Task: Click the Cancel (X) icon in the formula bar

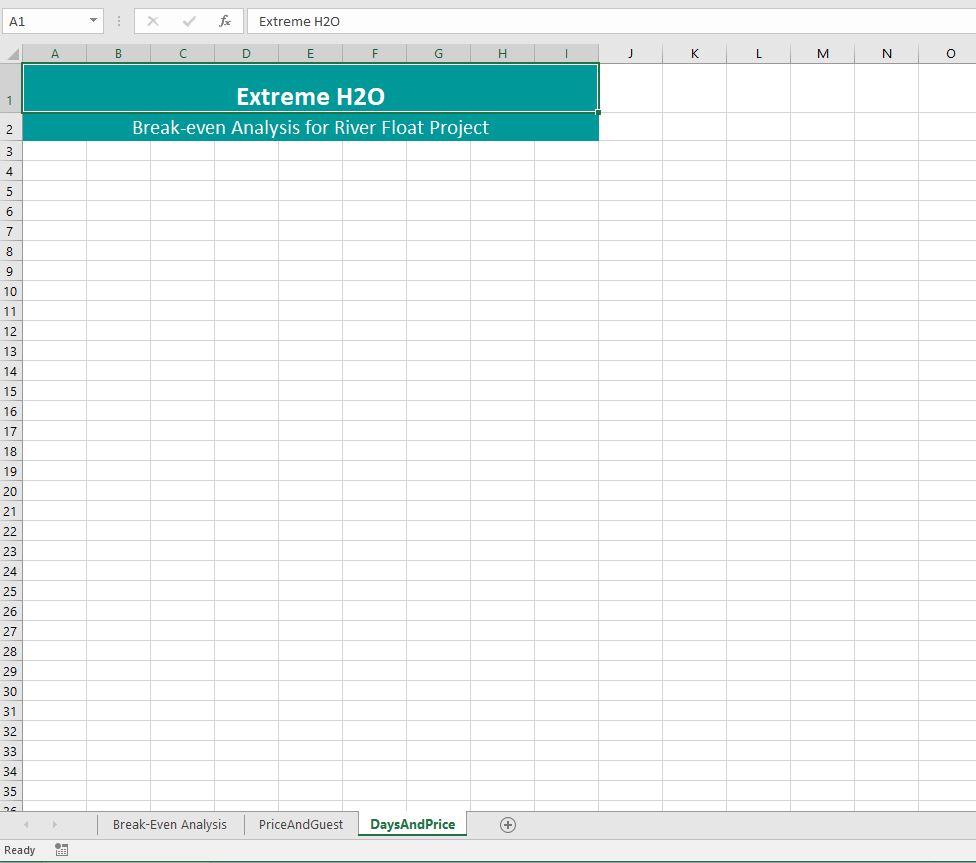Action: click(152, 21)
